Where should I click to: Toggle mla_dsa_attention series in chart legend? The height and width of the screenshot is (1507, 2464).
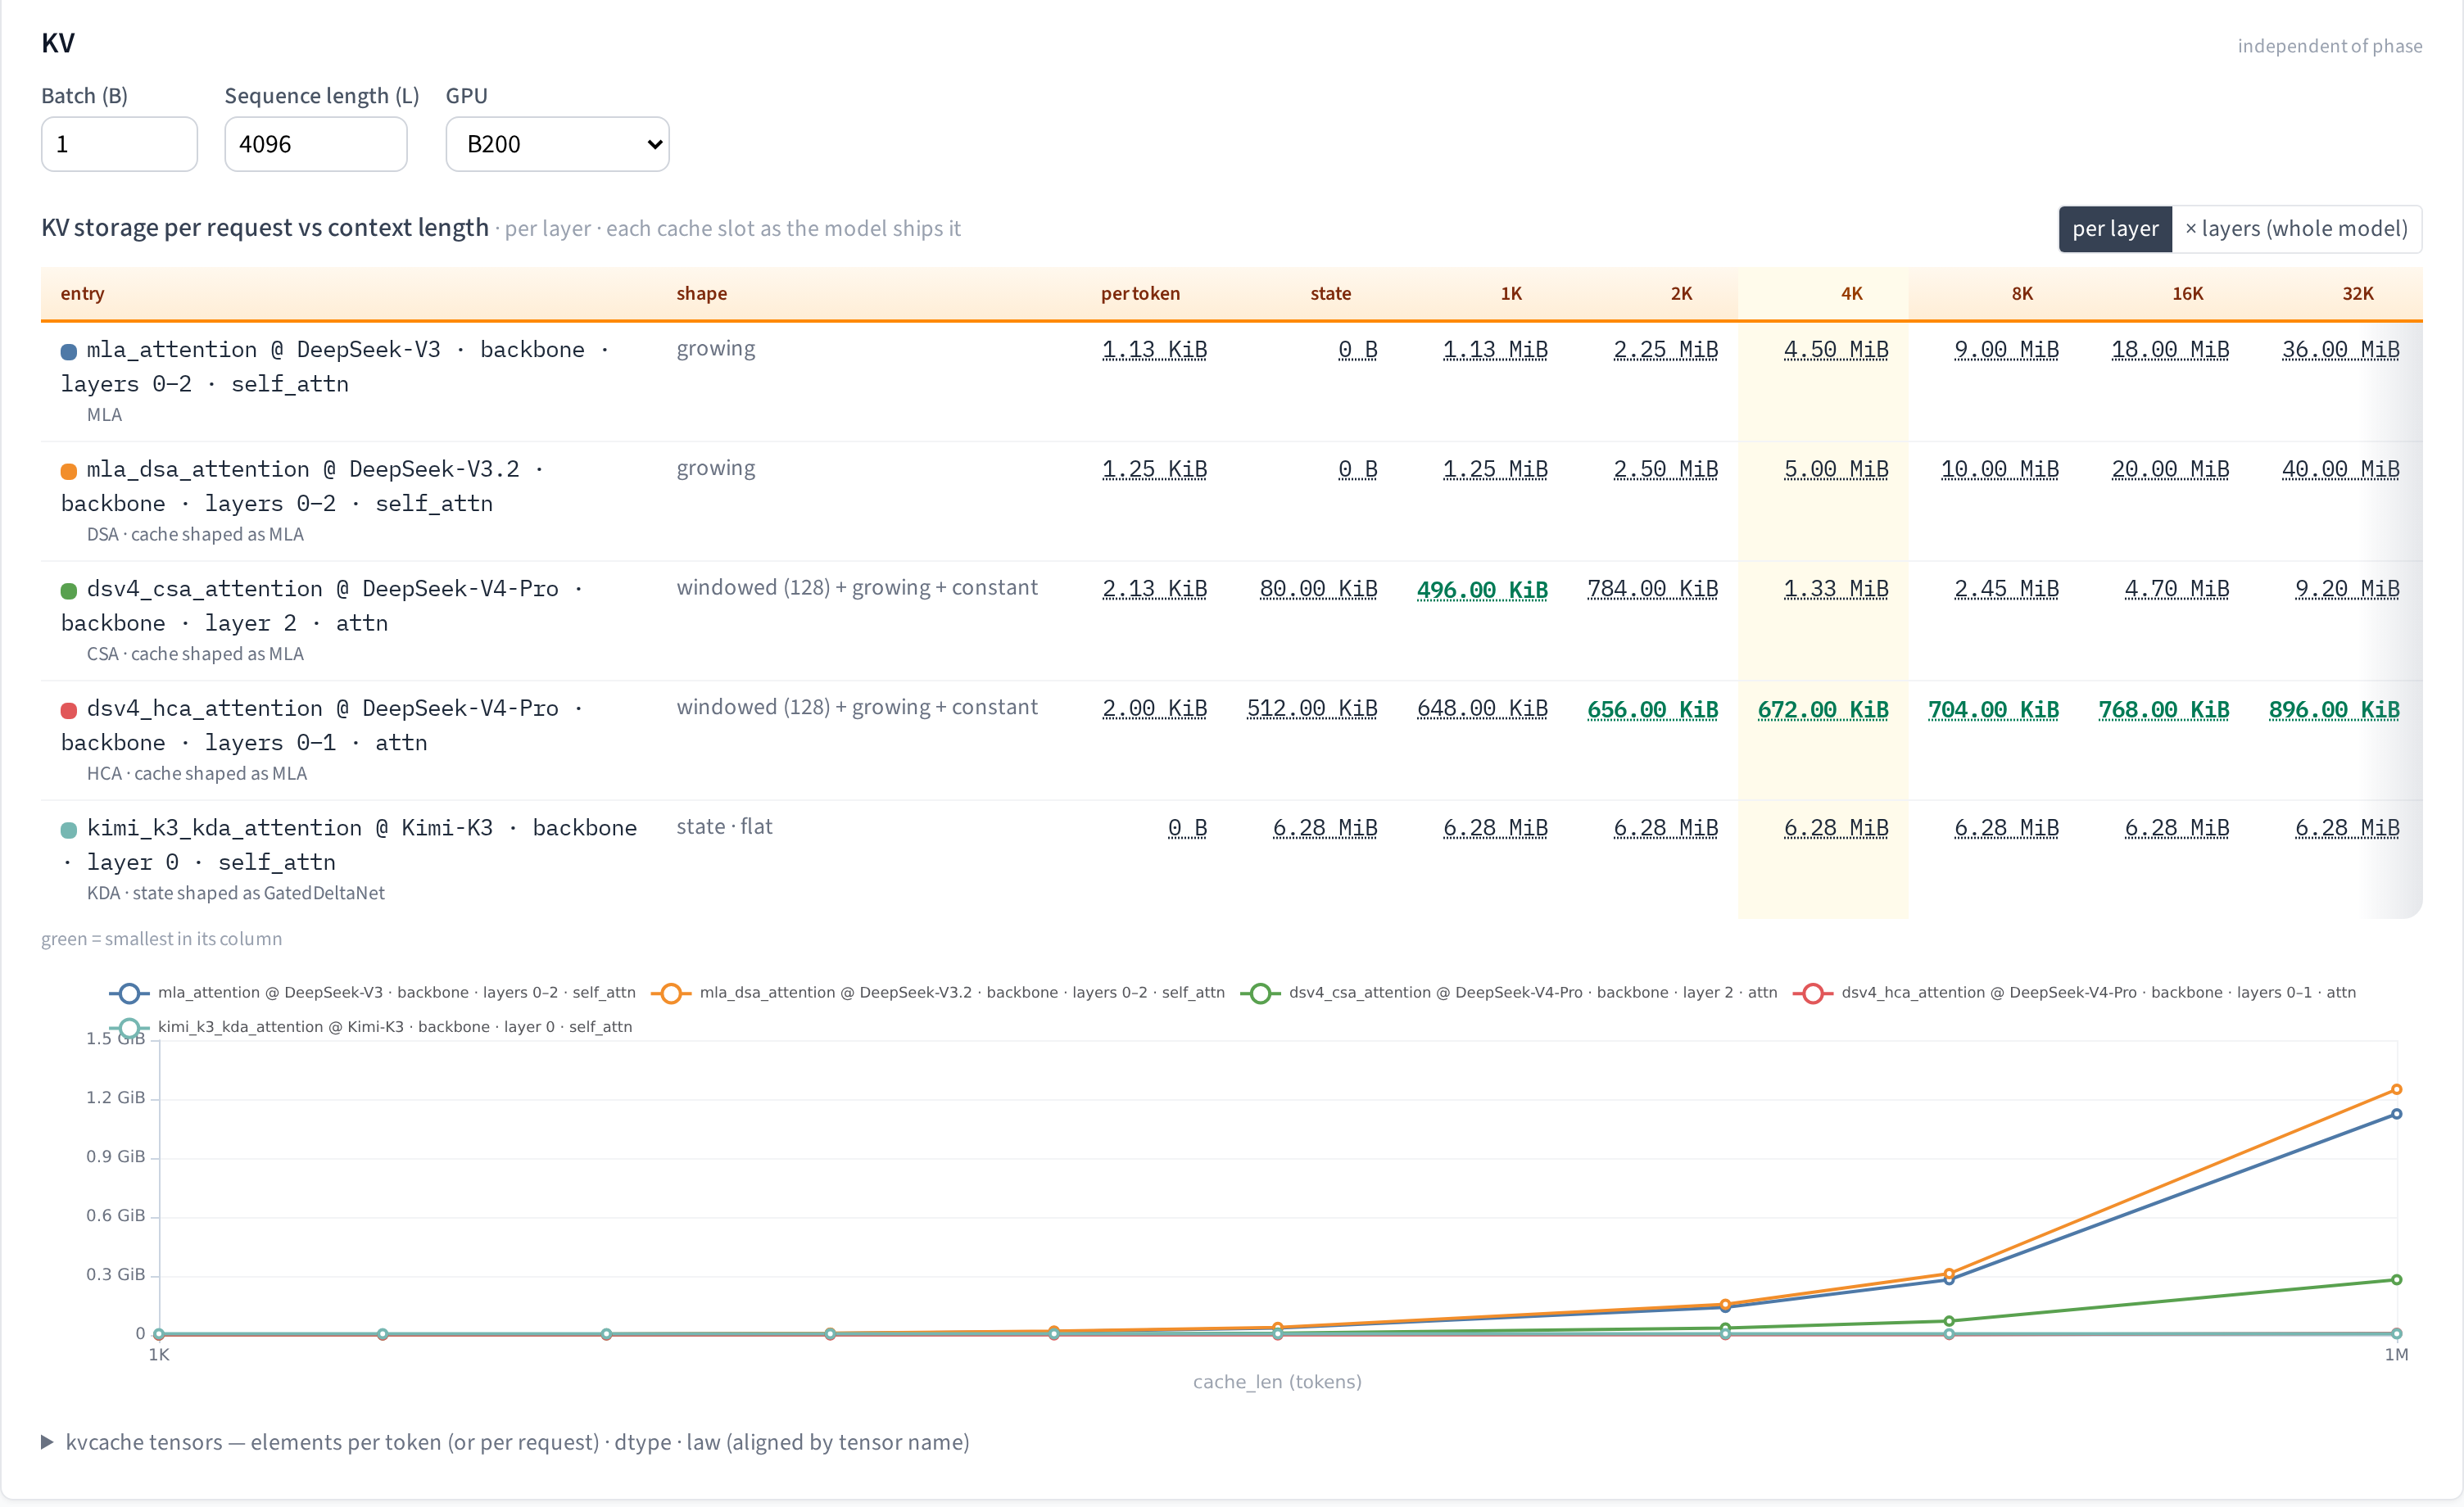tap(938, 993)
